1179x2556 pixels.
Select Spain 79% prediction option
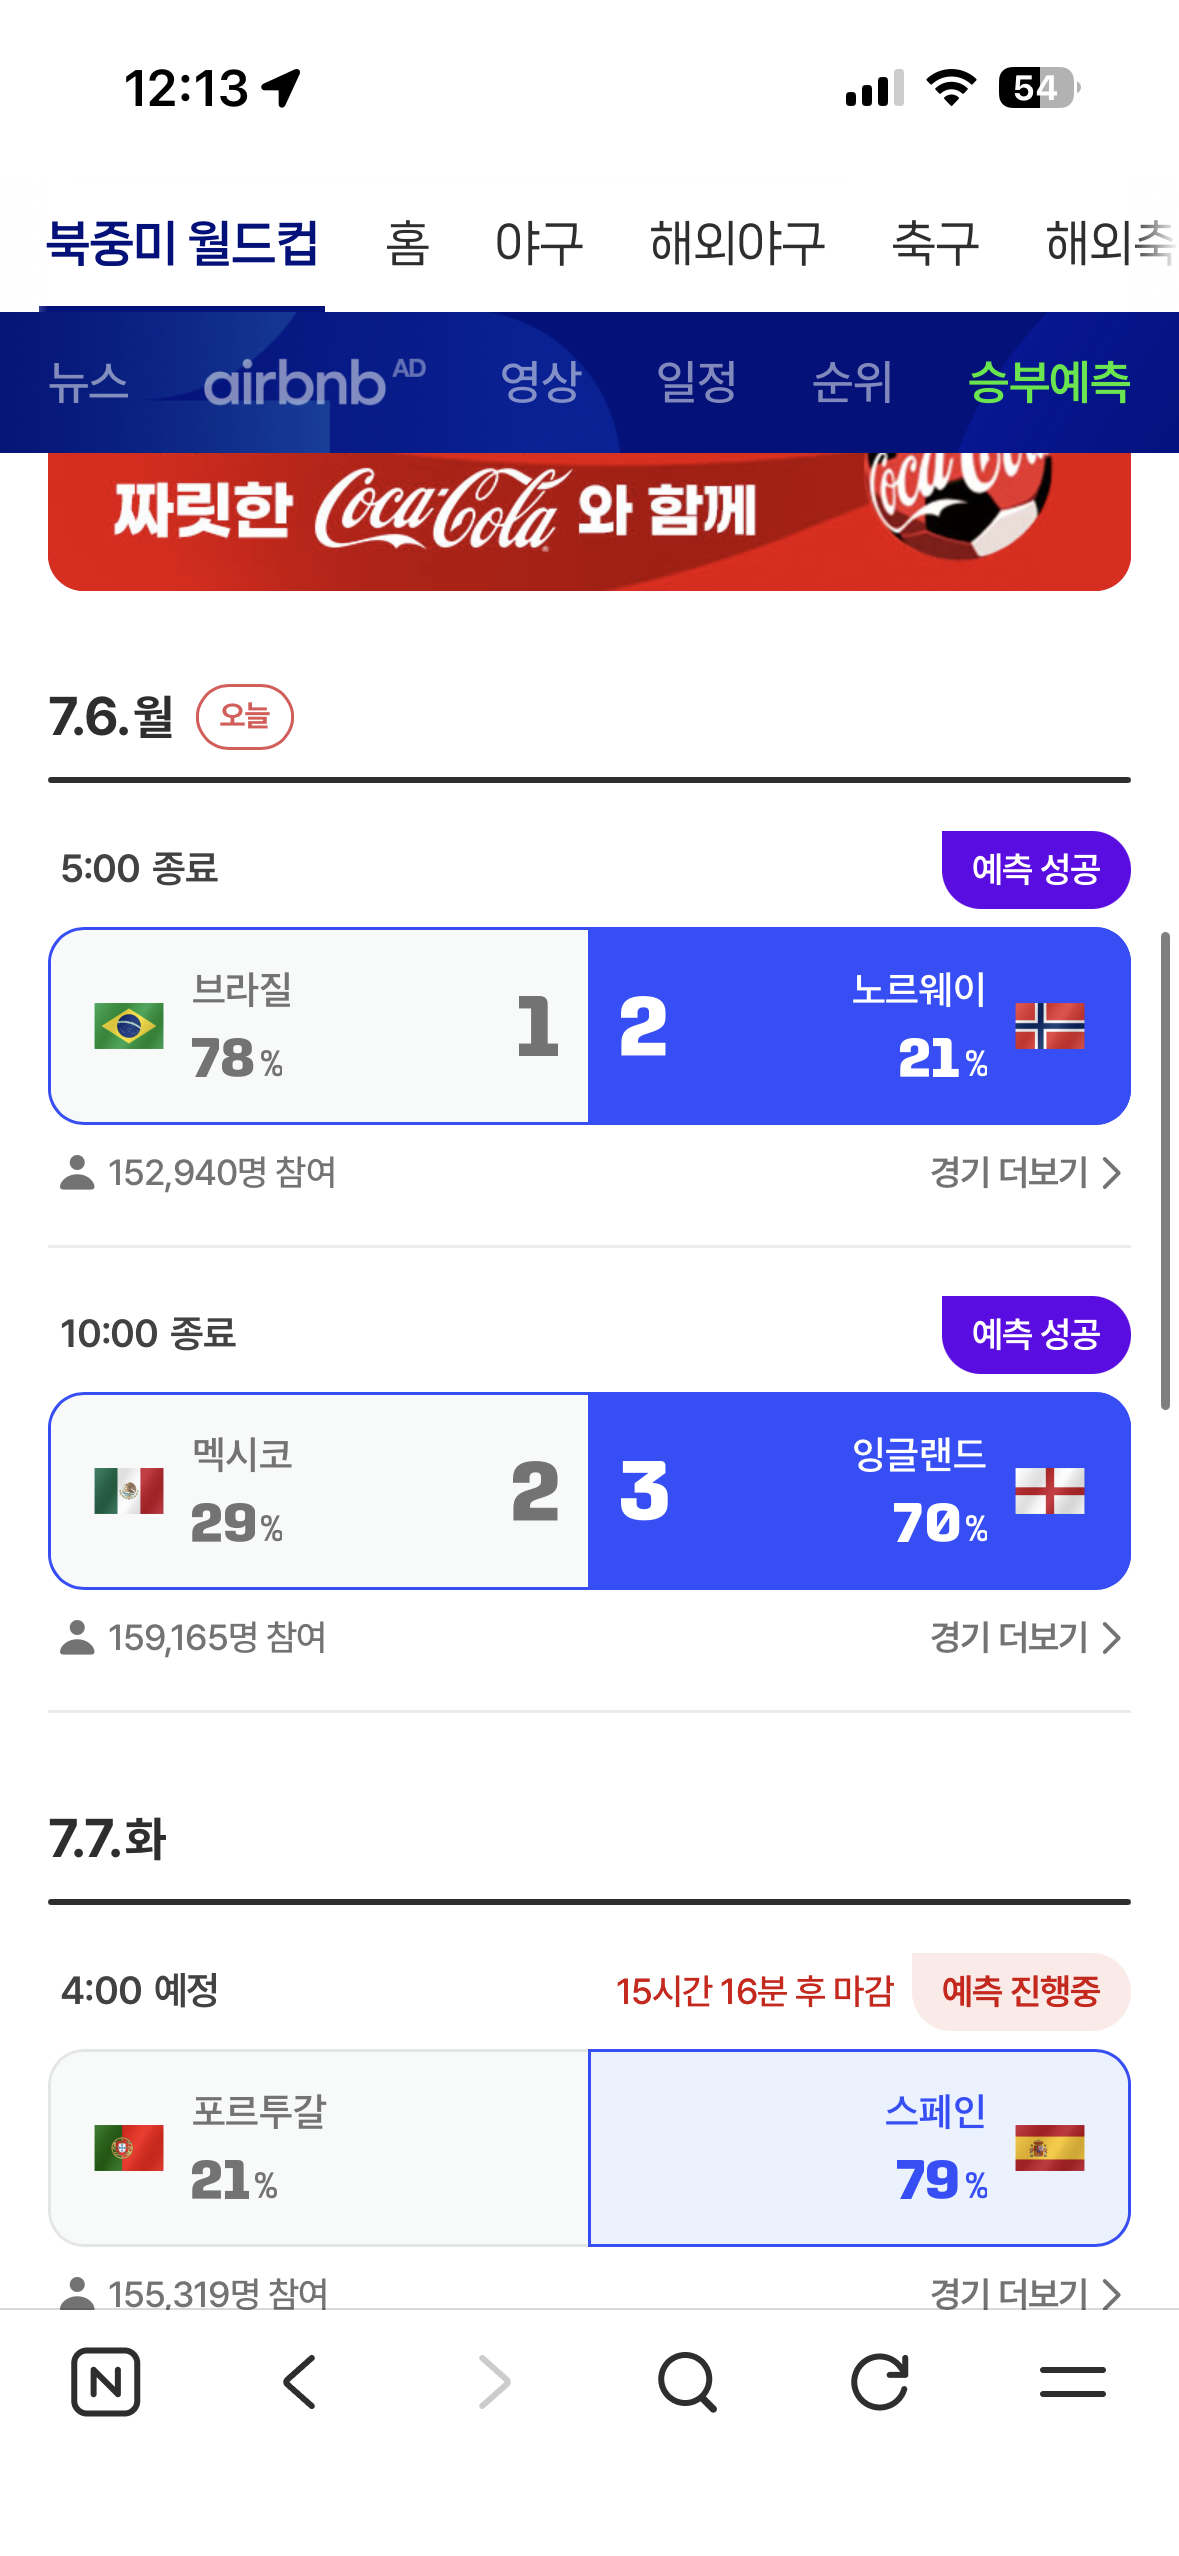click(x=859, y=2148)
